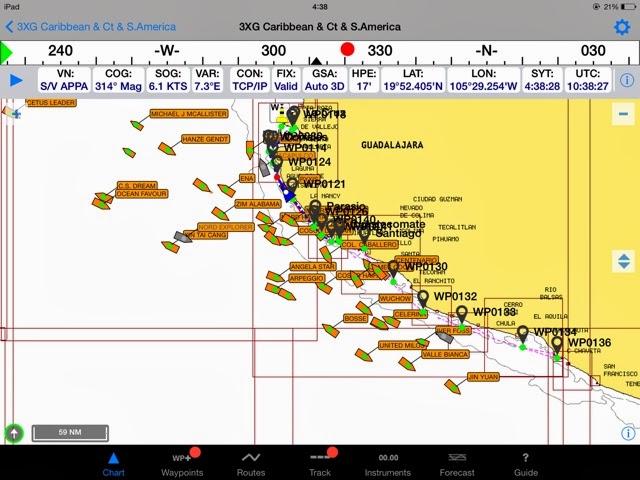Tap the green north-up compass arrow icon

pos(14,433)
